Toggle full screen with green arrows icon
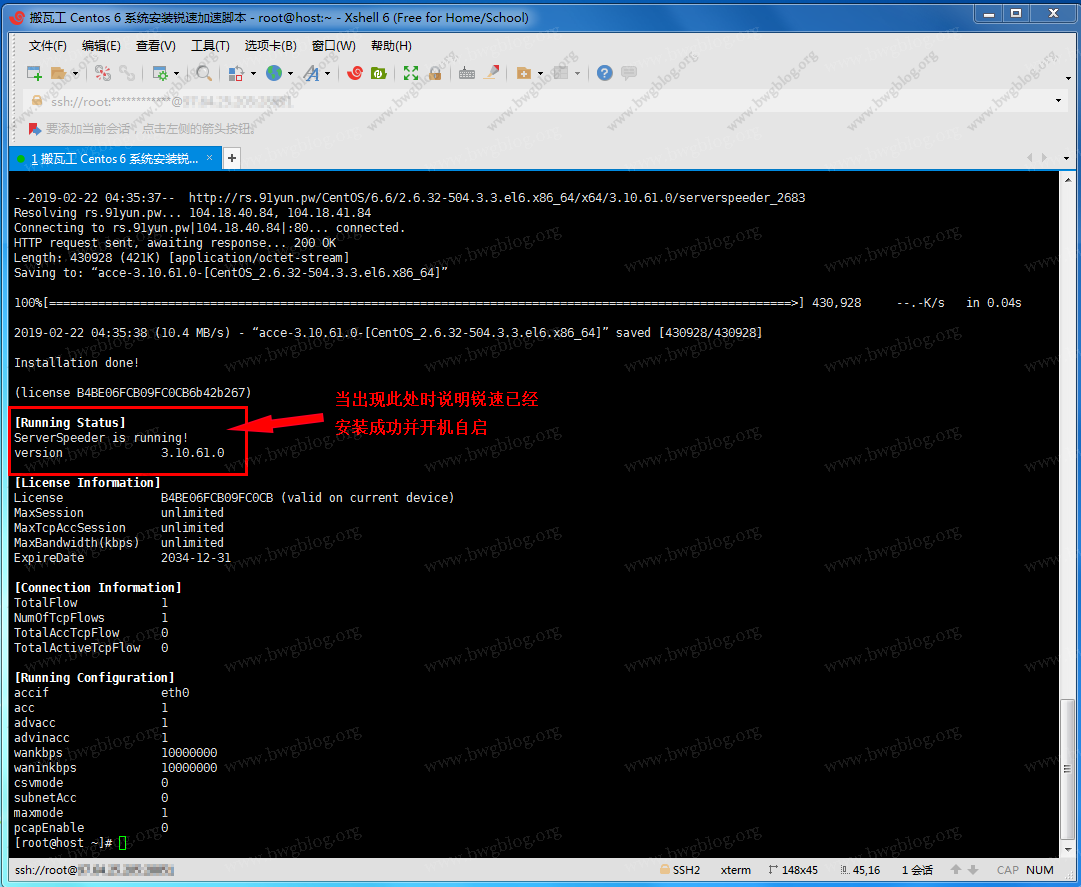 point(411,73)
